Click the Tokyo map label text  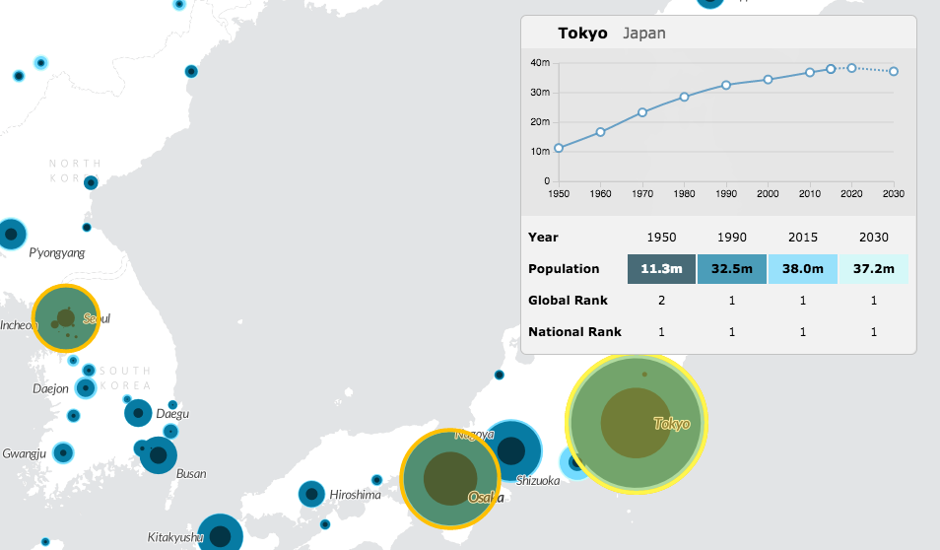(x=671, y=423)
